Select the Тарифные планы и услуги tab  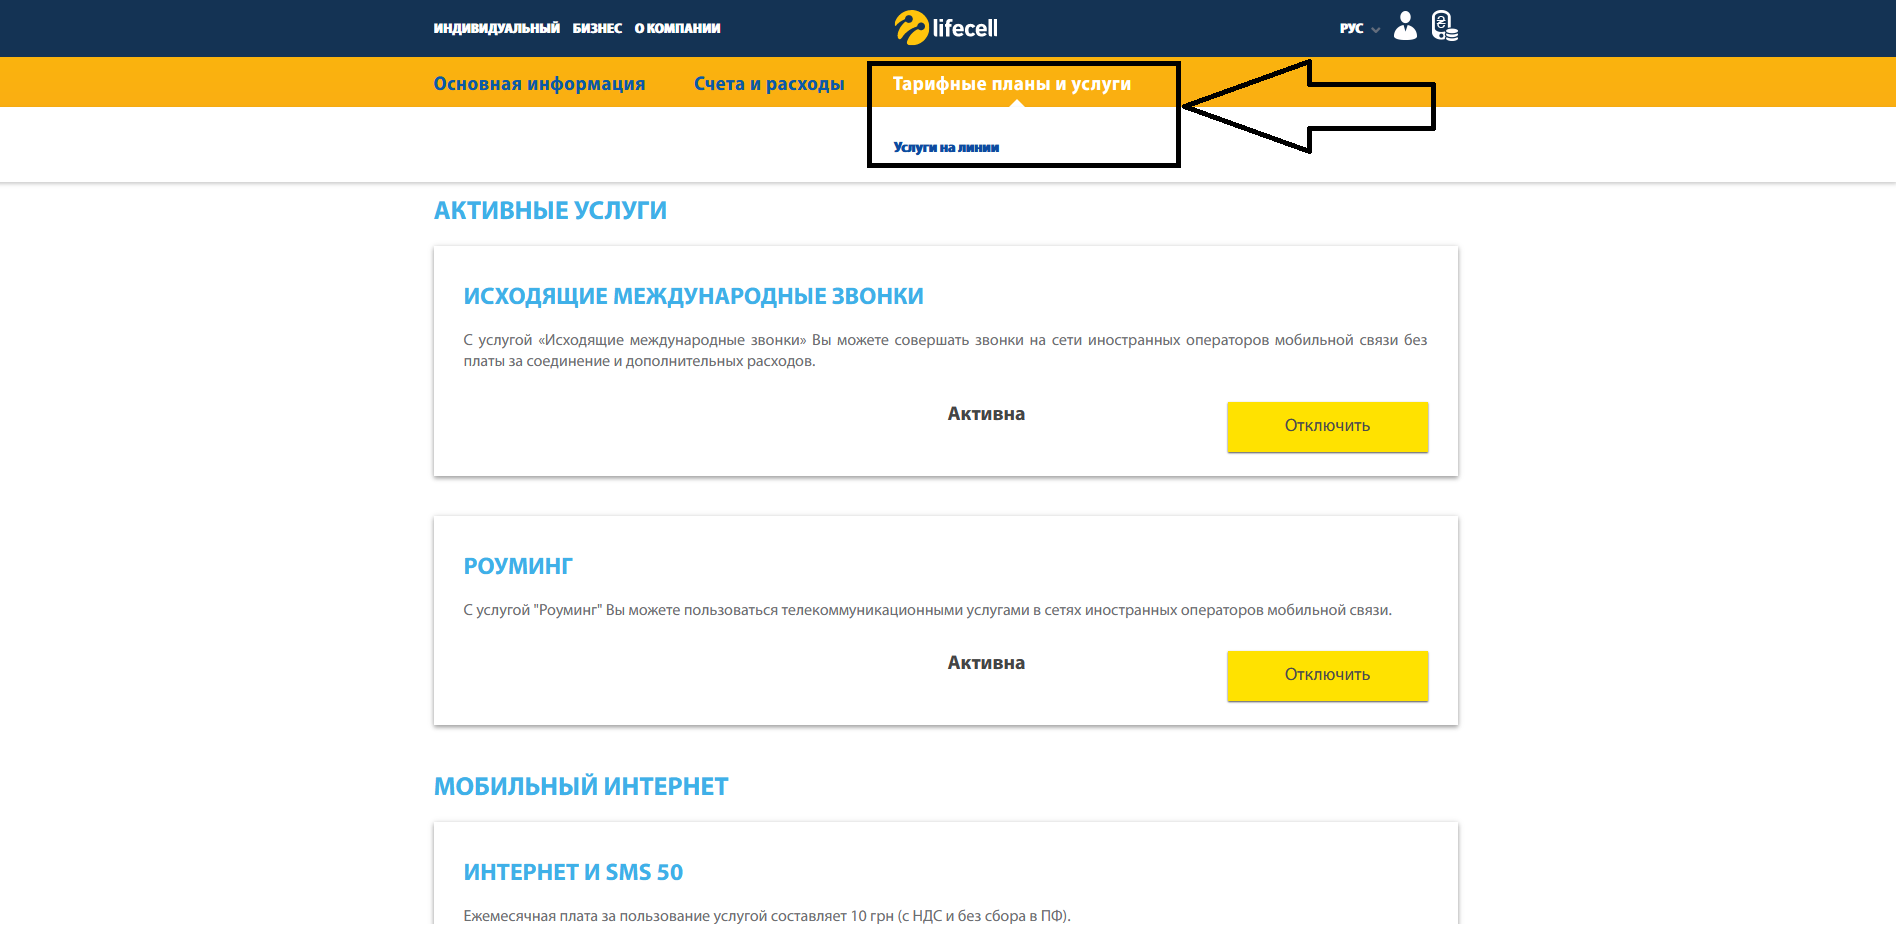1011,84
